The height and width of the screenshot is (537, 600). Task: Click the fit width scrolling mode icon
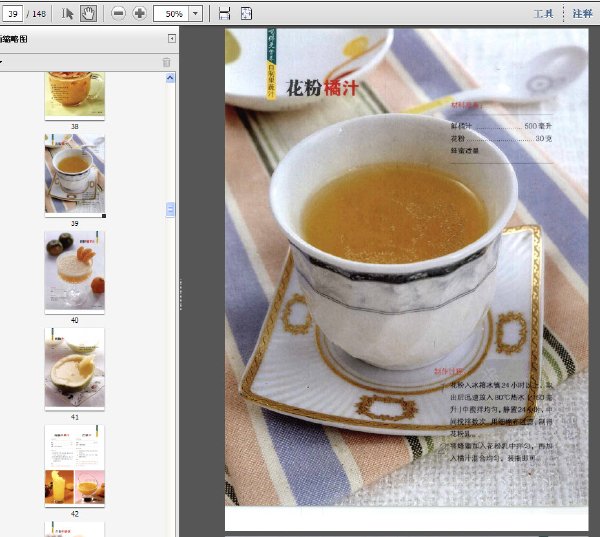[225, 14]
